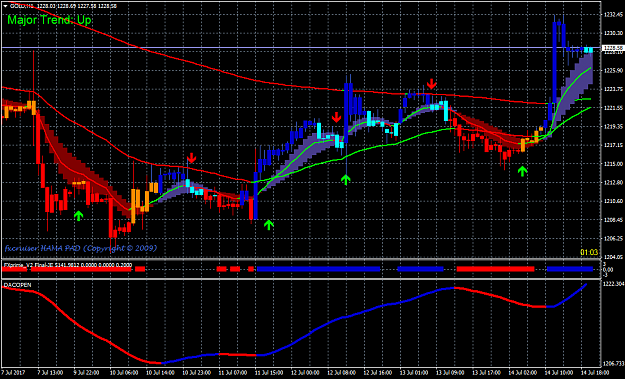The width and height of the screenshot is (625, 379).
Task: Click the current price tag on the price scale
Action: [x=612, y=49]
